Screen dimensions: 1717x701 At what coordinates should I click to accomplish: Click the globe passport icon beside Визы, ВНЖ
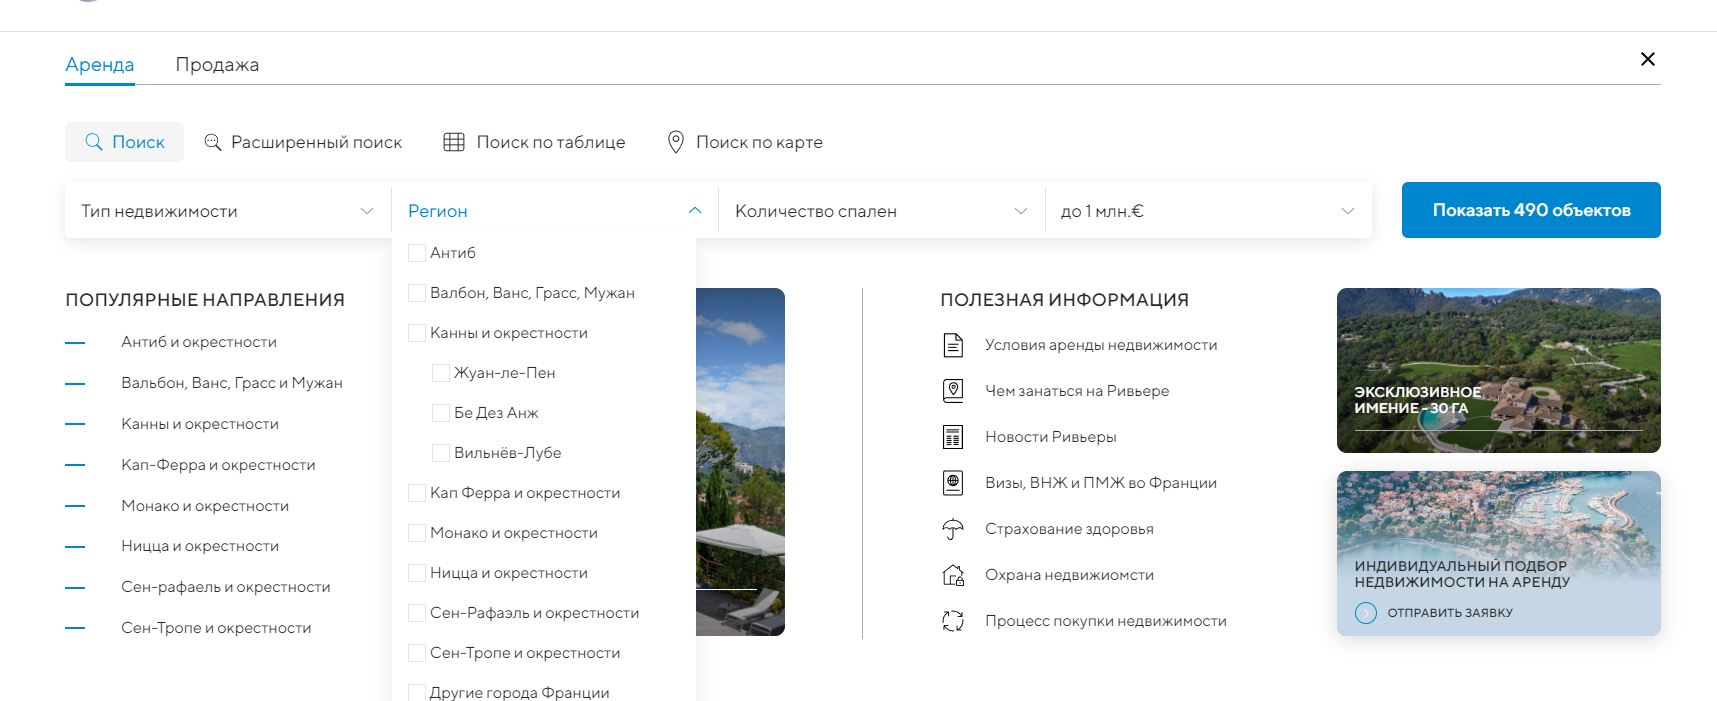point(953,483)
